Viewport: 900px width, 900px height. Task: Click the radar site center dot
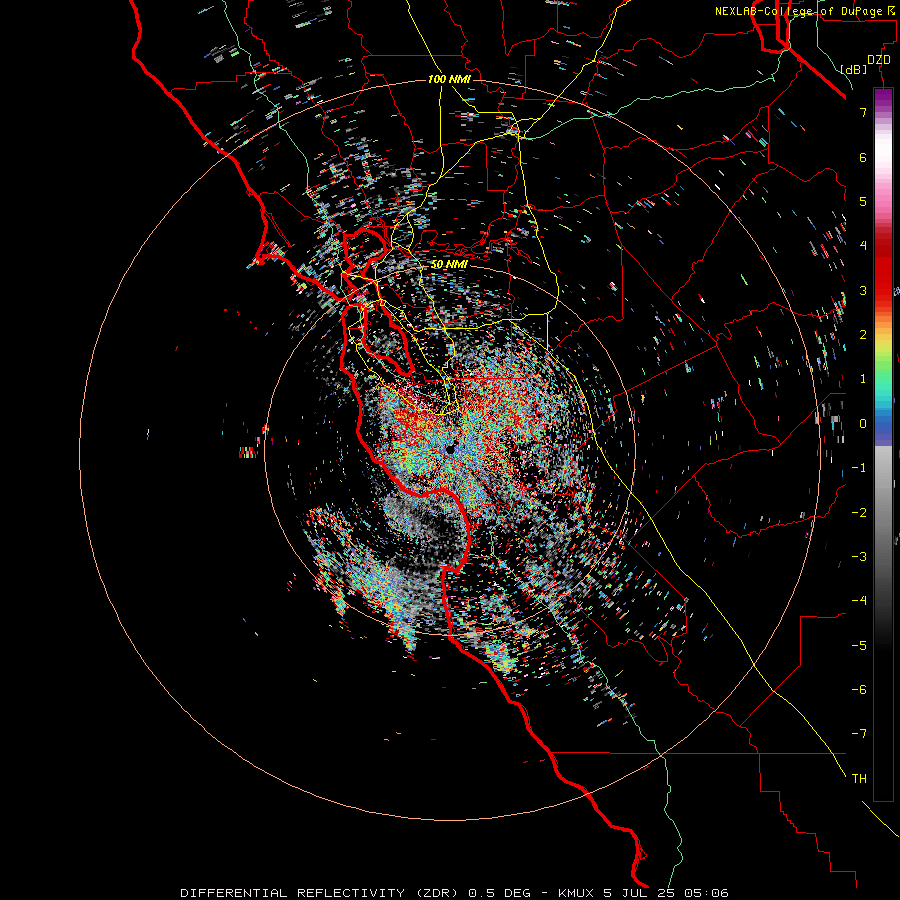click(x=451, y=449)
